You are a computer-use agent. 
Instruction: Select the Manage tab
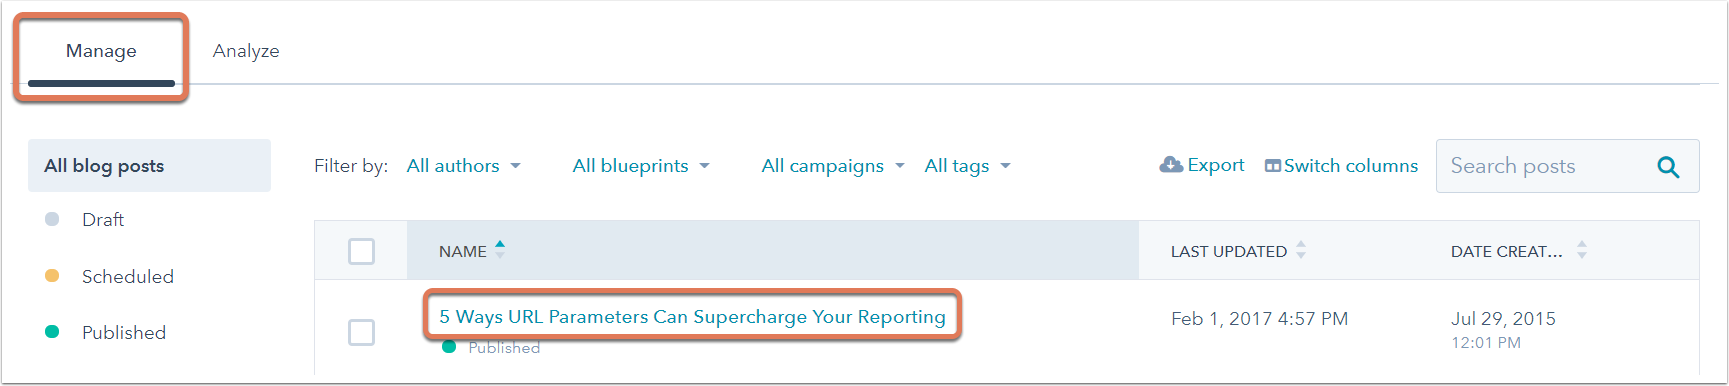tap(101, 51)
